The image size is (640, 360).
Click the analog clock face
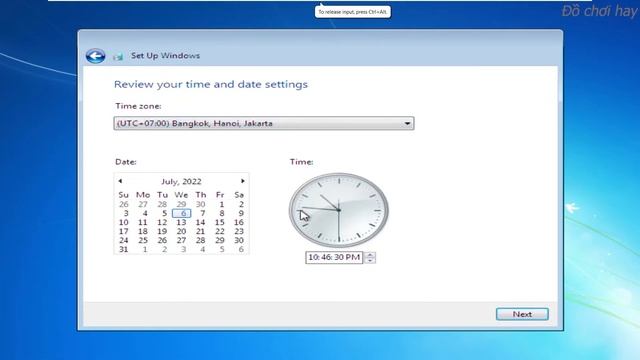339,210
